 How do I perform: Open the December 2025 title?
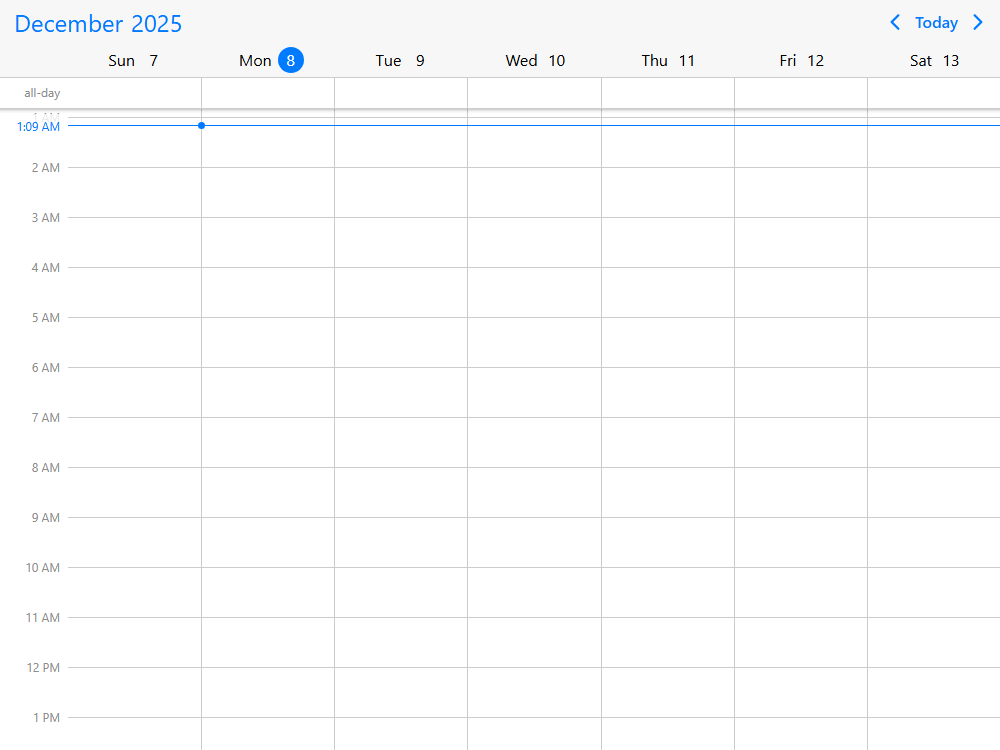coord(98,24)
